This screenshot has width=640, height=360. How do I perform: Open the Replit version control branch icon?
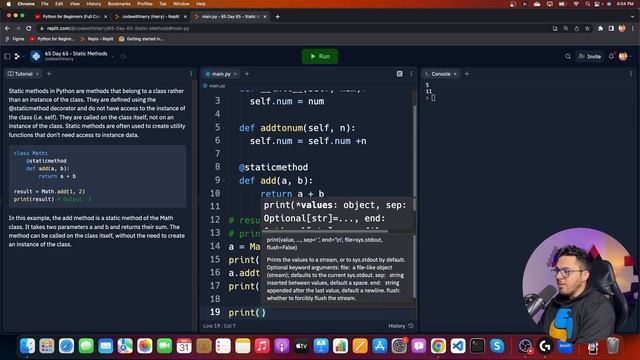(x=17, y=56)
